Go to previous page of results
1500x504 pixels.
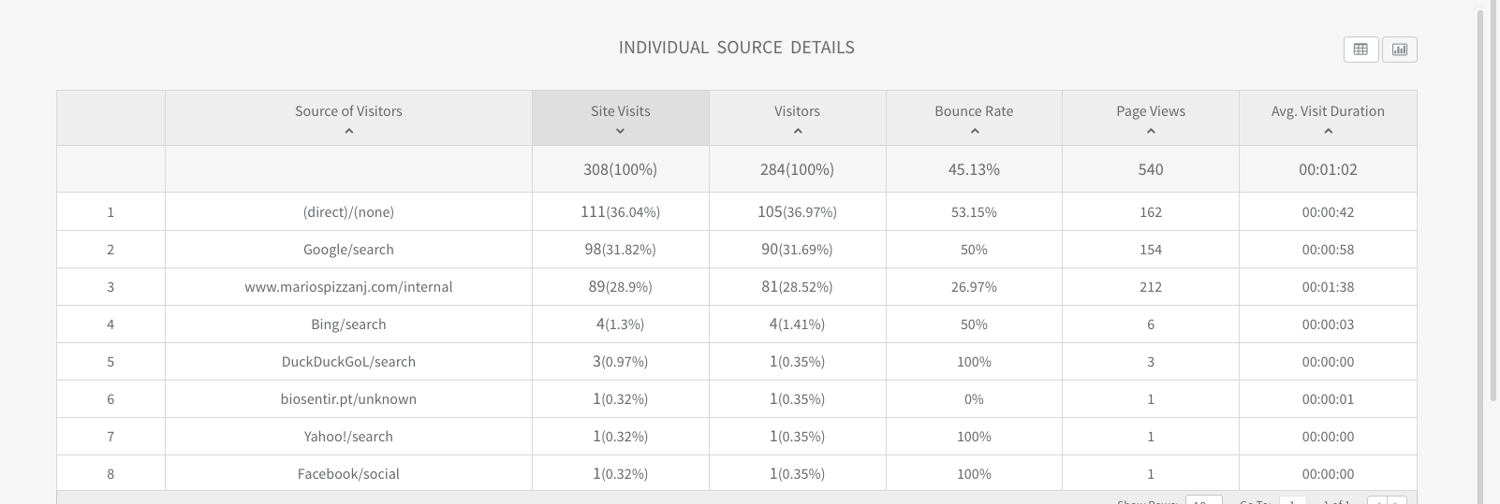(x=1376, y=500)
